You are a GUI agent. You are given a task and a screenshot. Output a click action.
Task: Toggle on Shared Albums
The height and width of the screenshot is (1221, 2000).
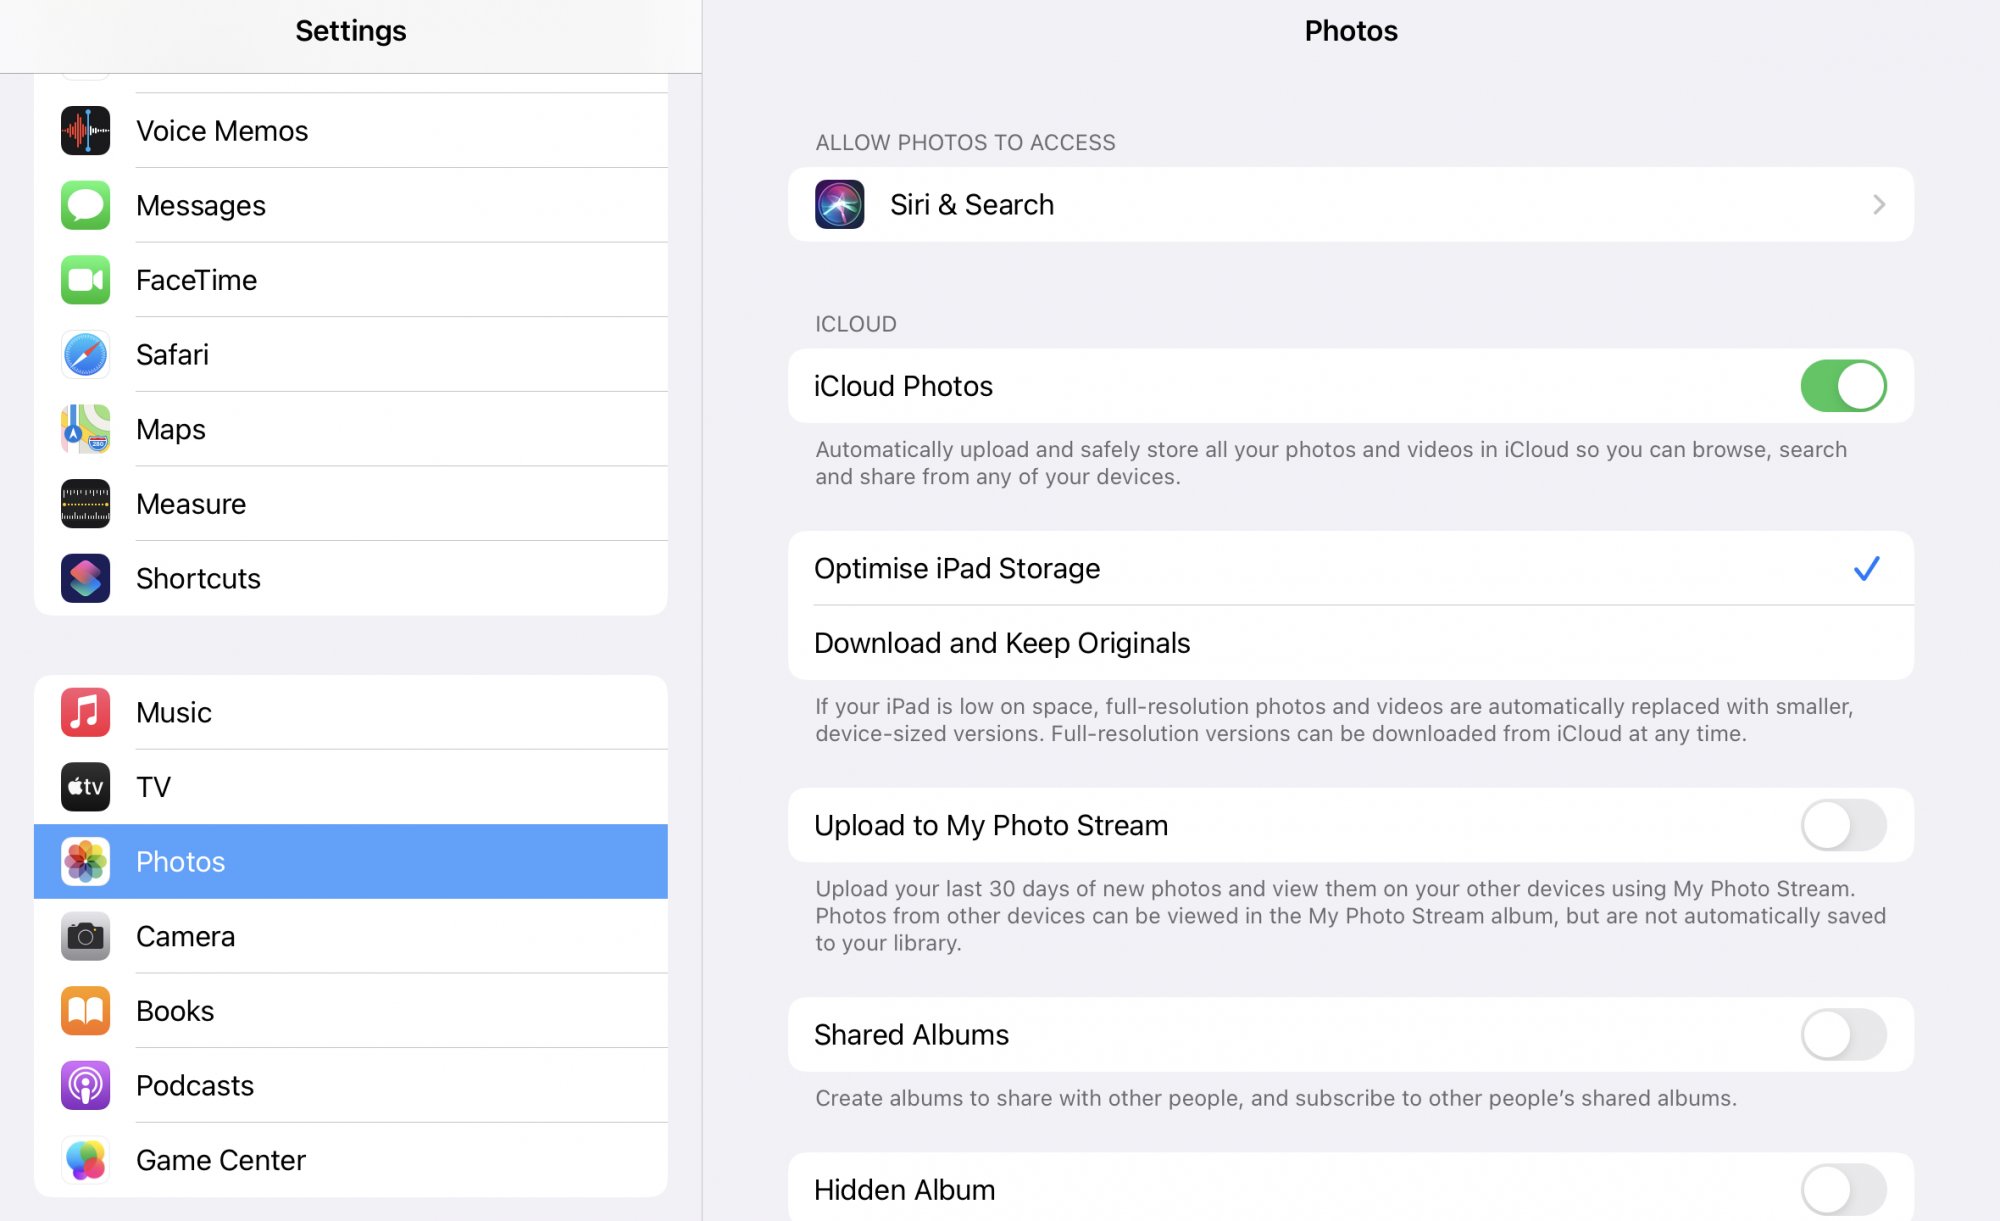pos(1842,1034)
